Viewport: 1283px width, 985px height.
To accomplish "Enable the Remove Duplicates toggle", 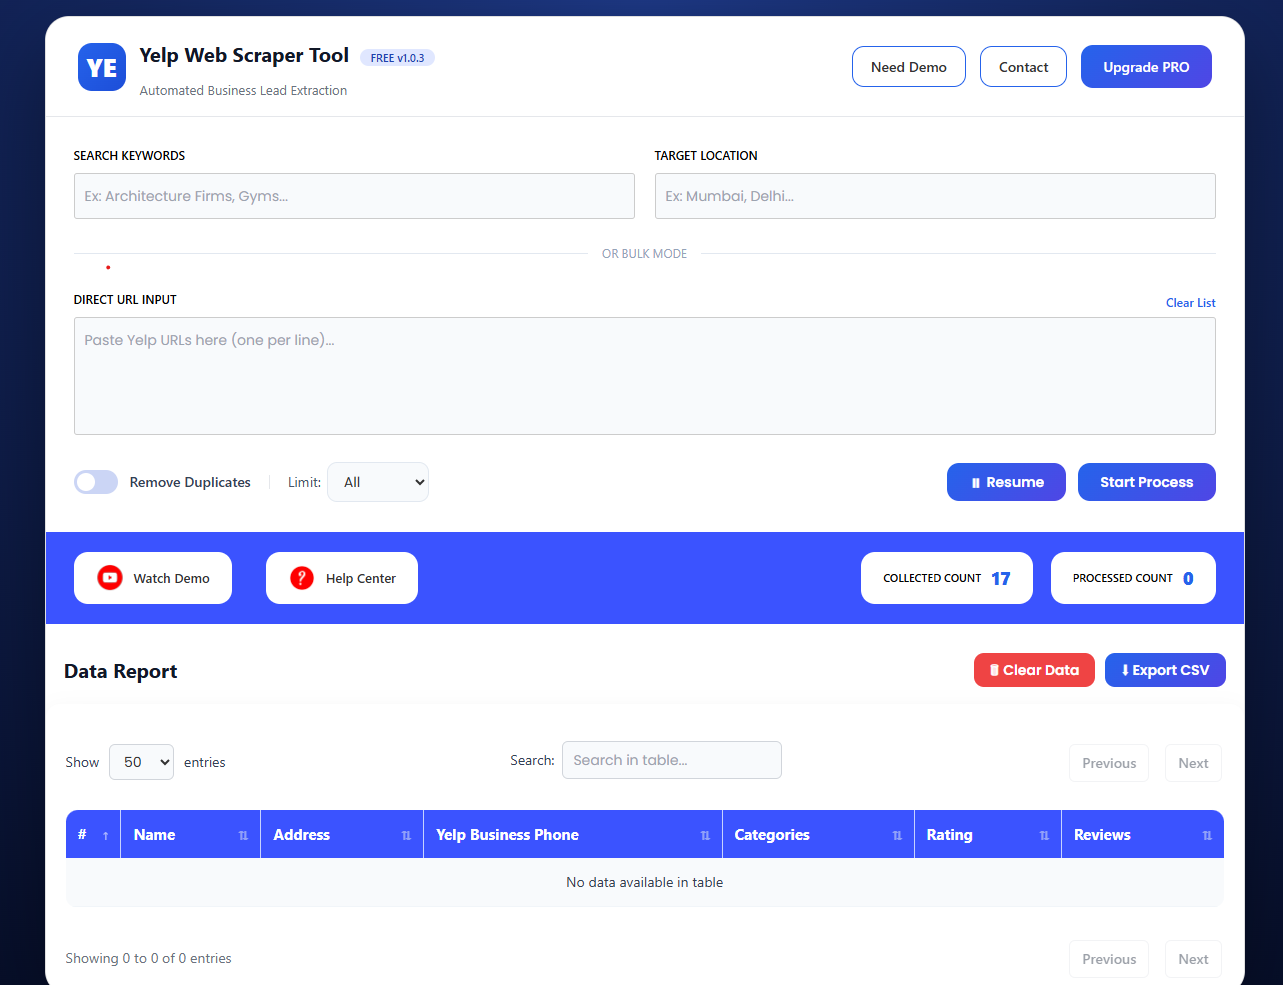I will 95,482.
